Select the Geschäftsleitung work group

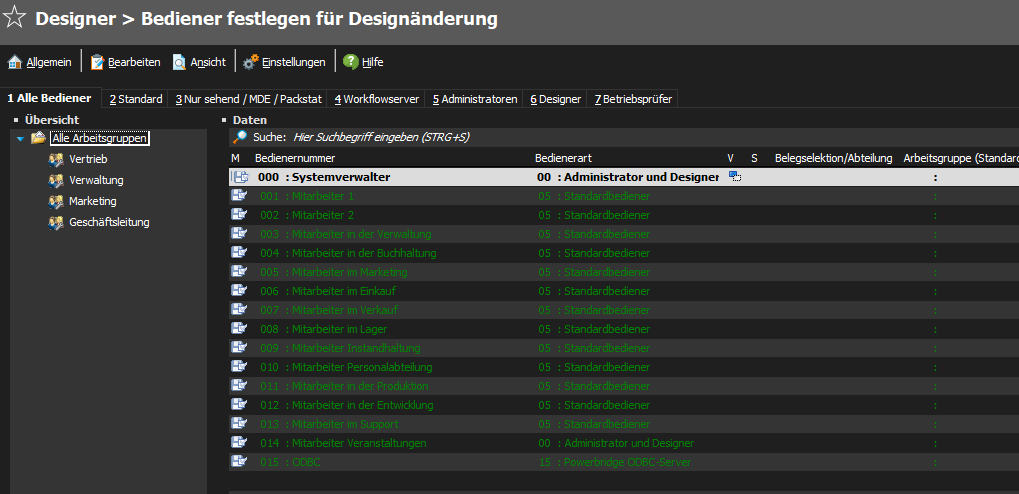coord(109,222)
